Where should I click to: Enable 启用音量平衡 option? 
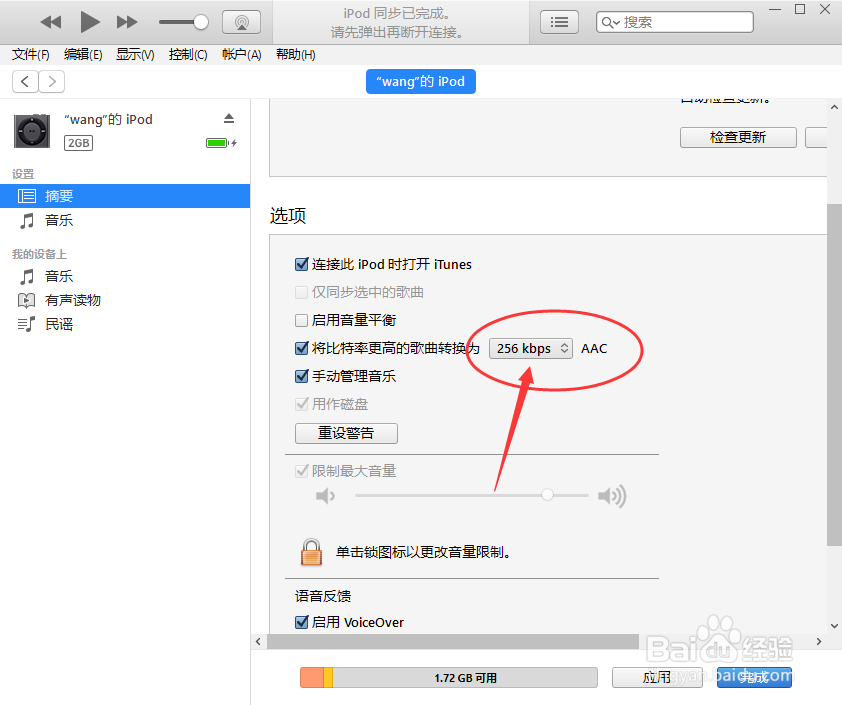click(302, 320)
